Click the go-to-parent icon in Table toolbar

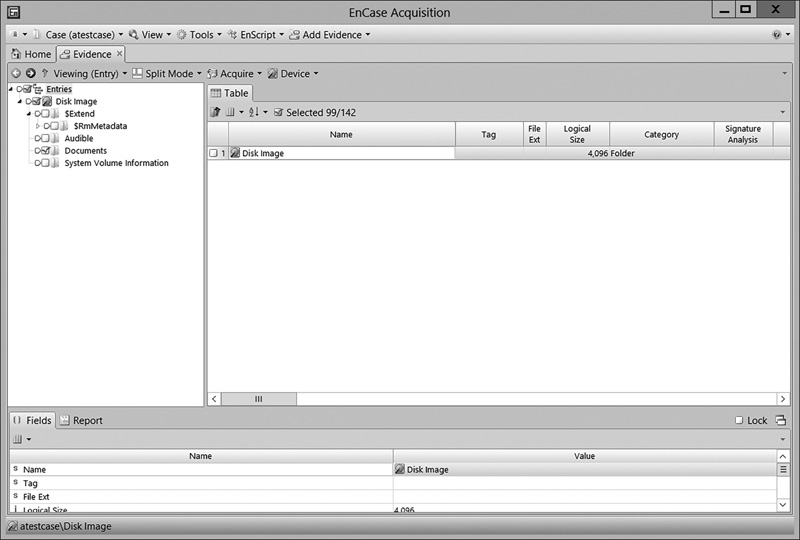pos(216,112)
